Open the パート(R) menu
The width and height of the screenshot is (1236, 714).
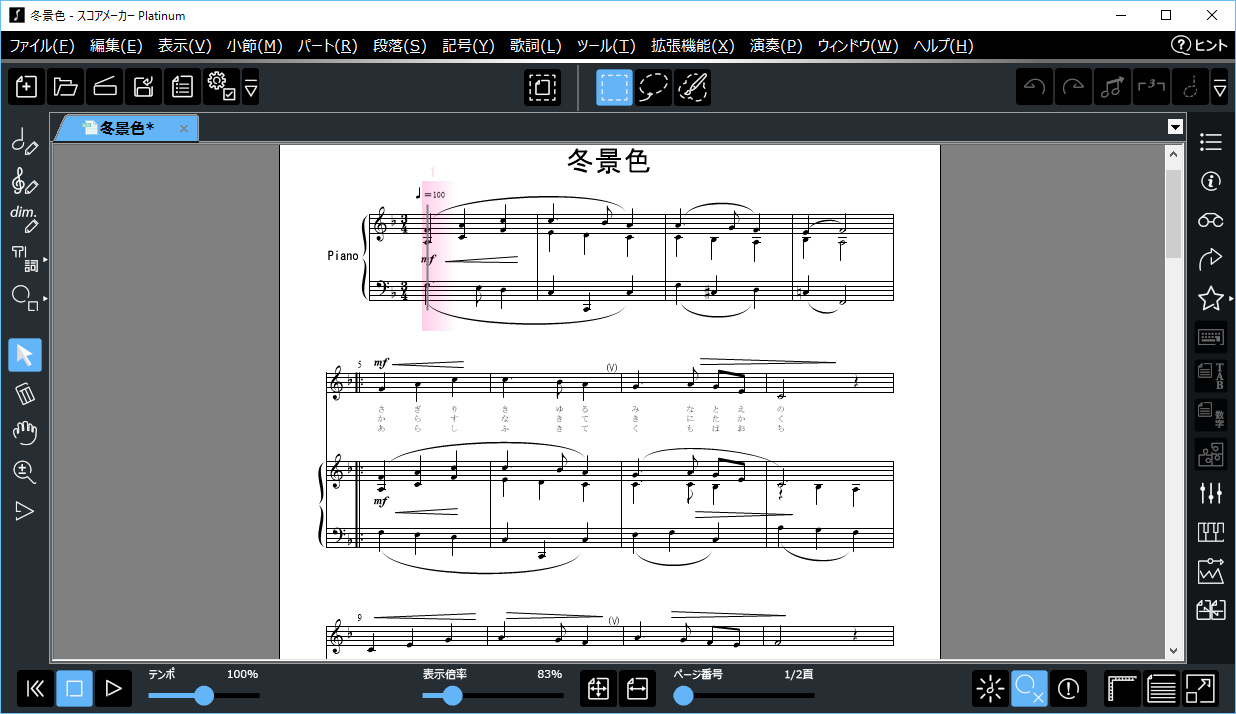(x=328, y=46)
